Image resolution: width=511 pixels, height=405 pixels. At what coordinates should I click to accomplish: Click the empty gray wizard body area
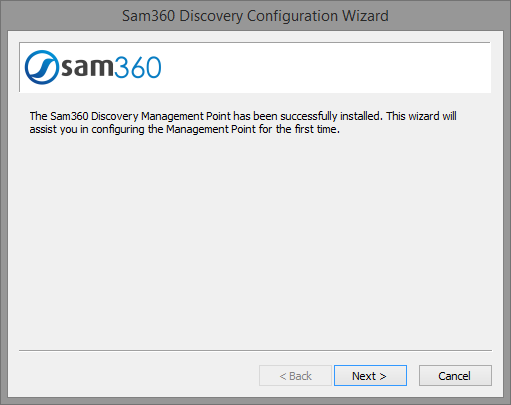[255, 240]
